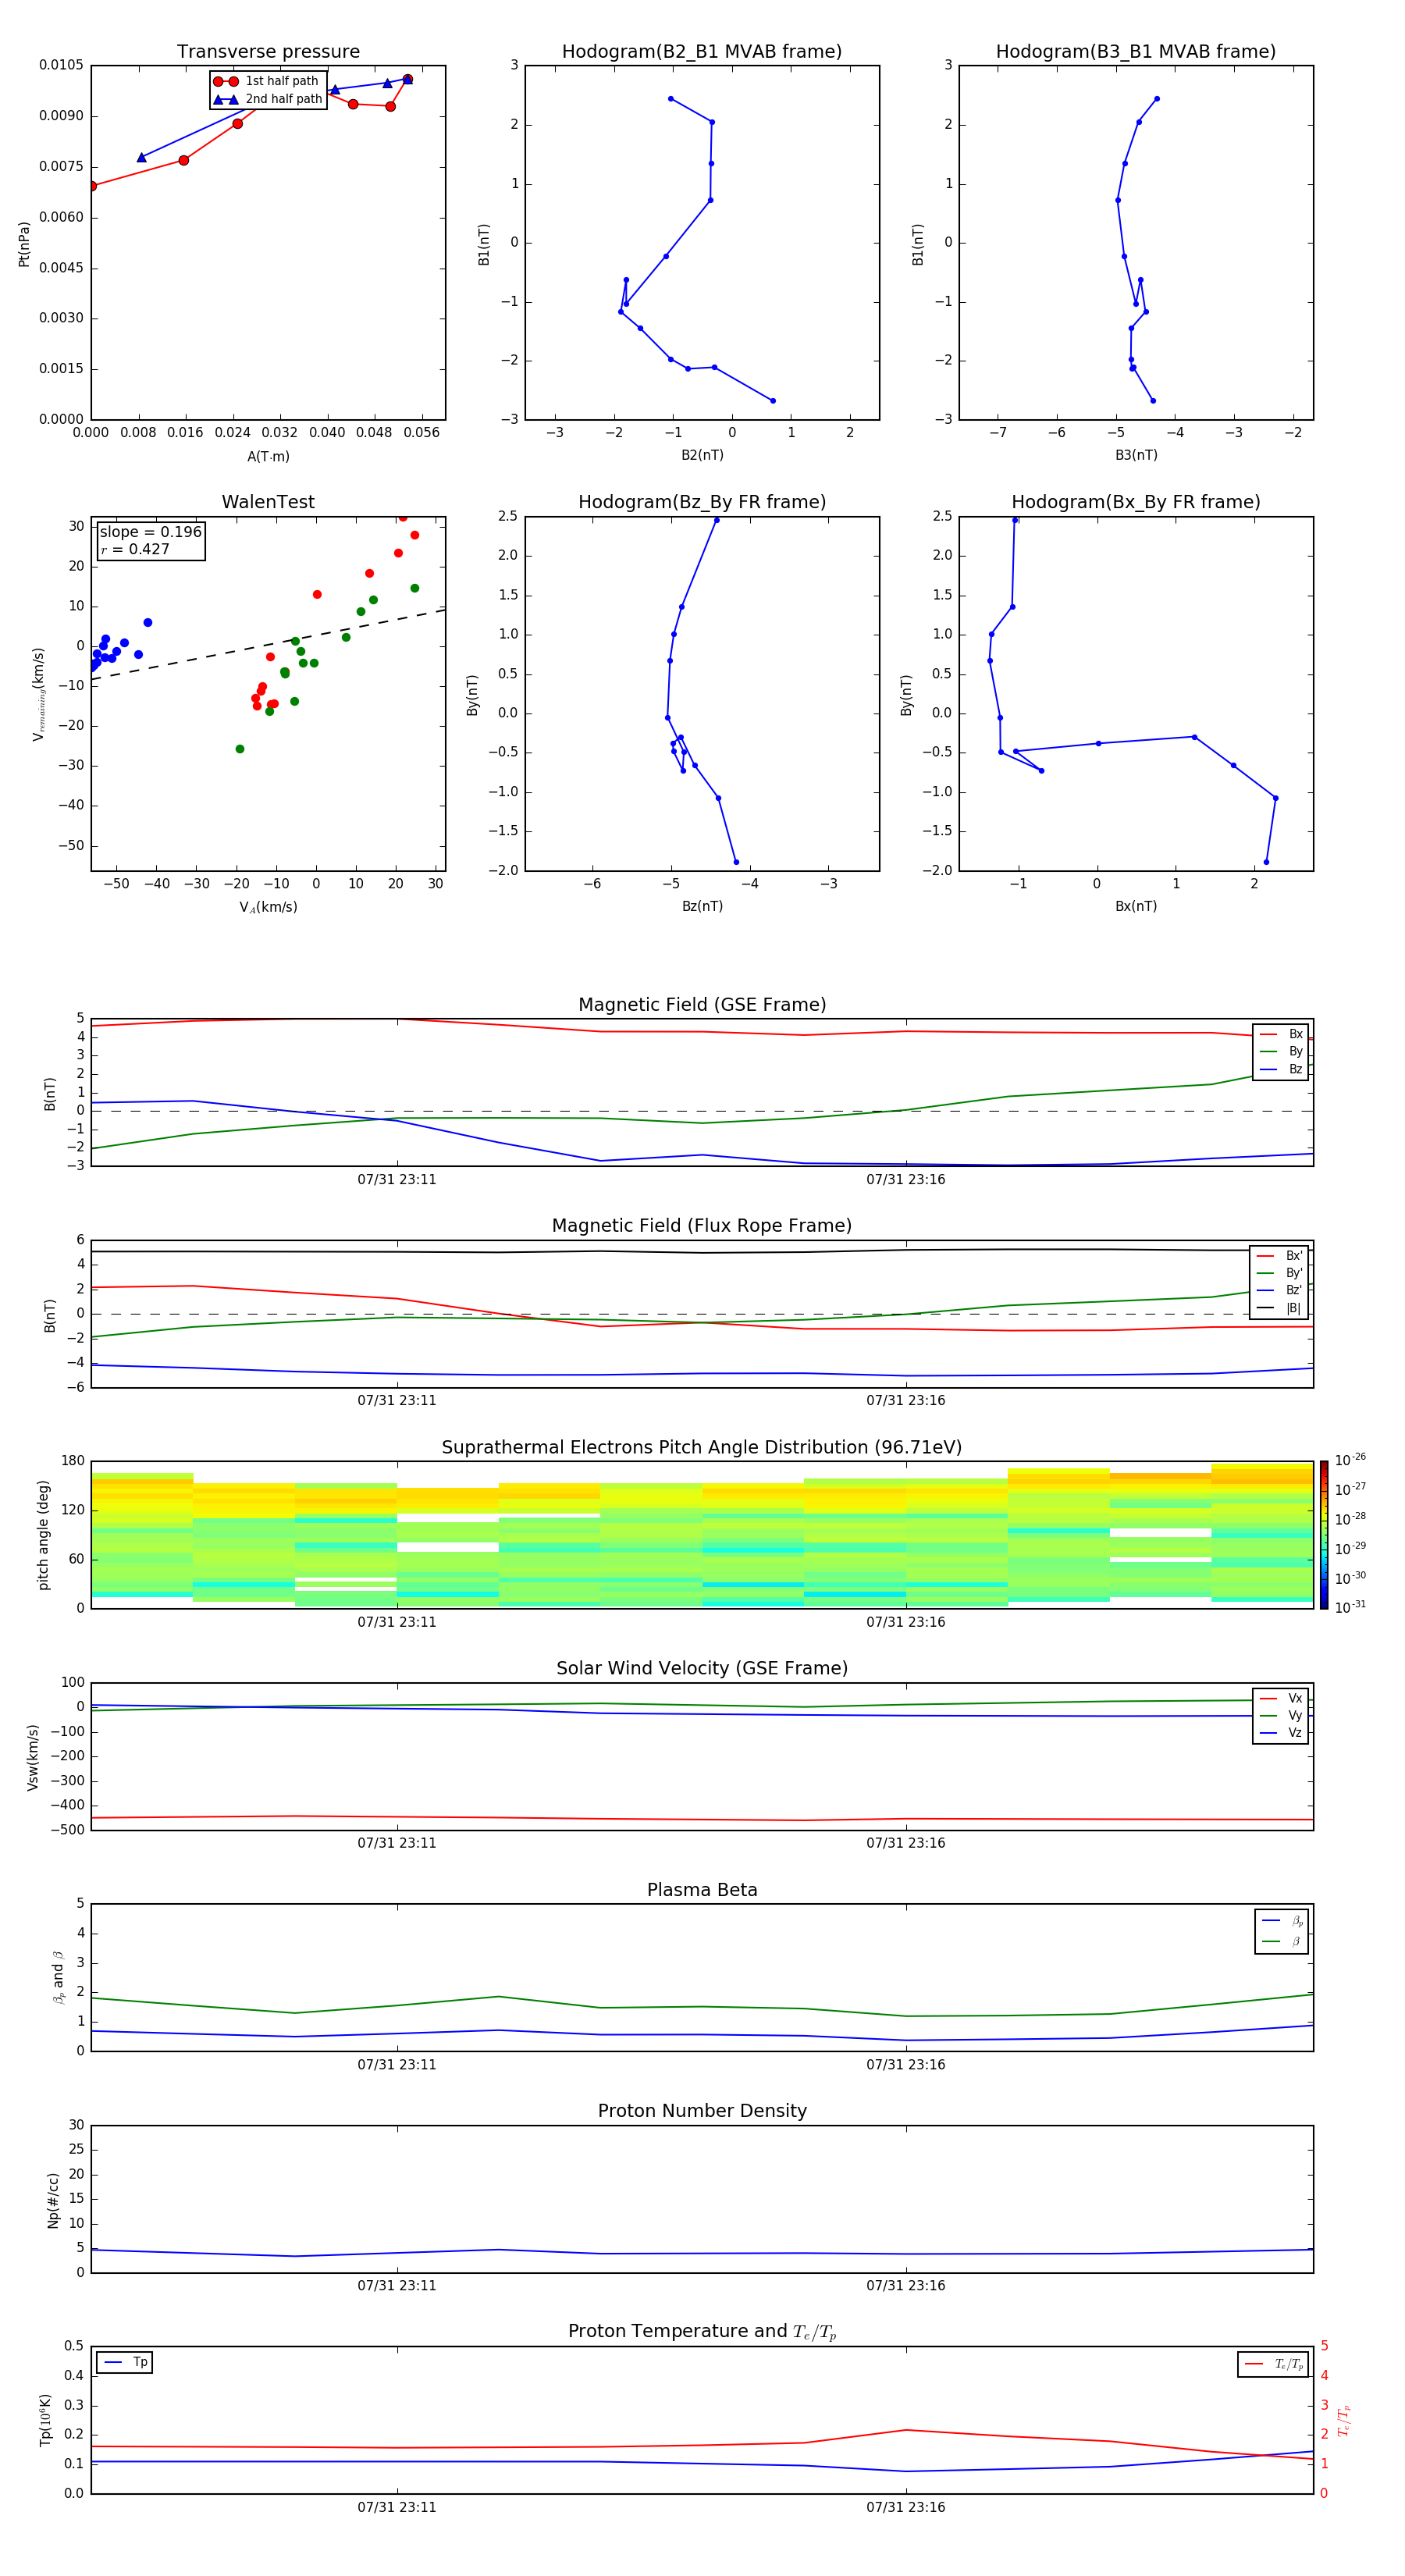Click the Plasma Beta plot title
Viewport: 1405px width, 2576px height.
[x=702, y=1891]
